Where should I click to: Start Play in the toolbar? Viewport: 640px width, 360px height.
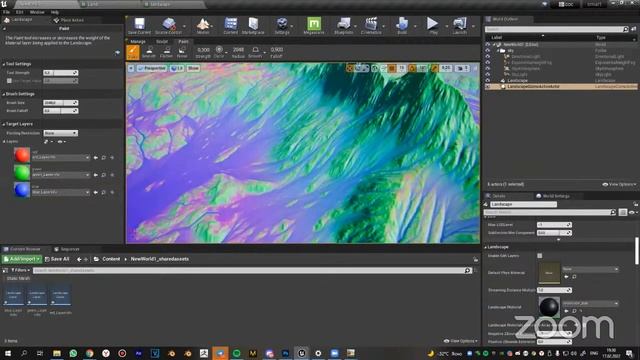click(433, 26)
